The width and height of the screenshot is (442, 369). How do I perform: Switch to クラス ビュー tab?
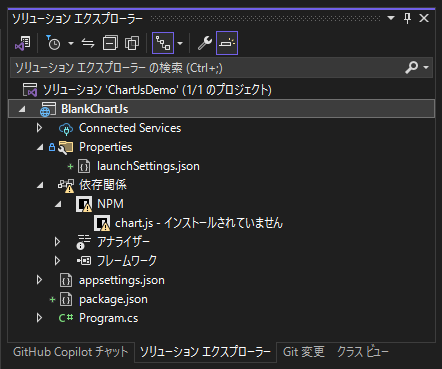pyautogui.click(x=363, y=352)
